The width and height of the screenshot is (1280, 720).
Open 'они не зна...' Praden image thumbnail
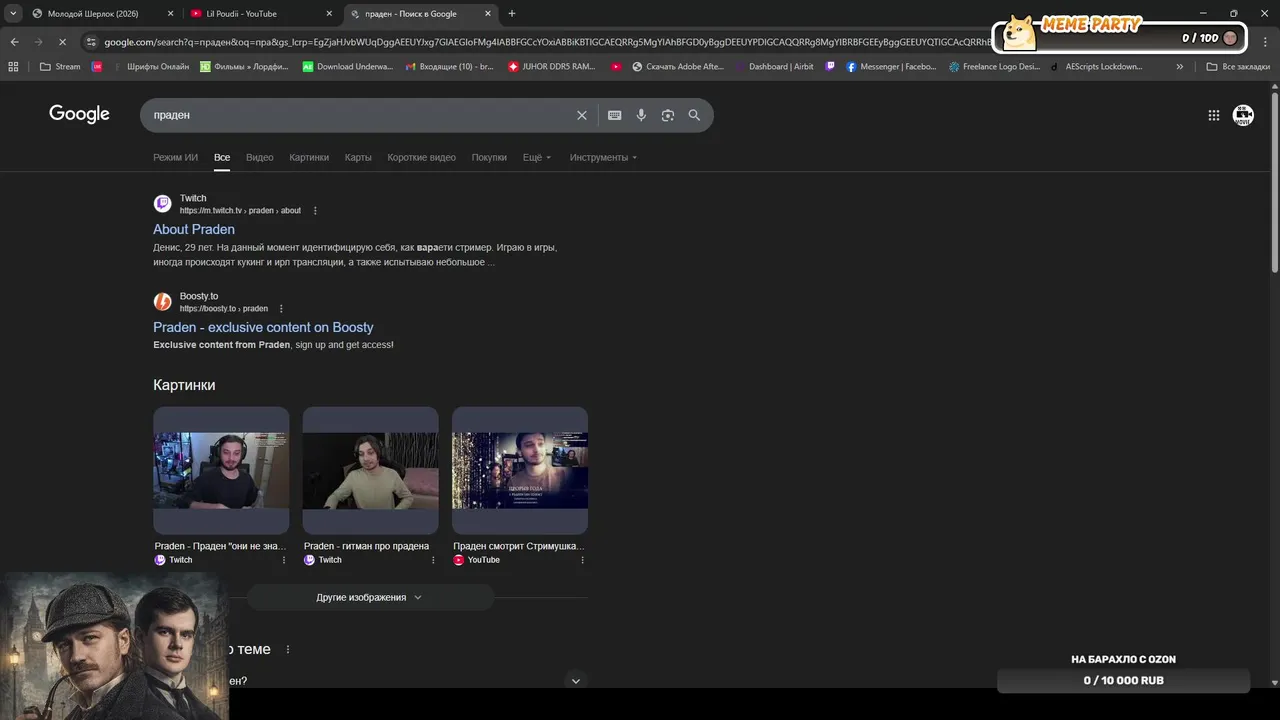(221, 470)
